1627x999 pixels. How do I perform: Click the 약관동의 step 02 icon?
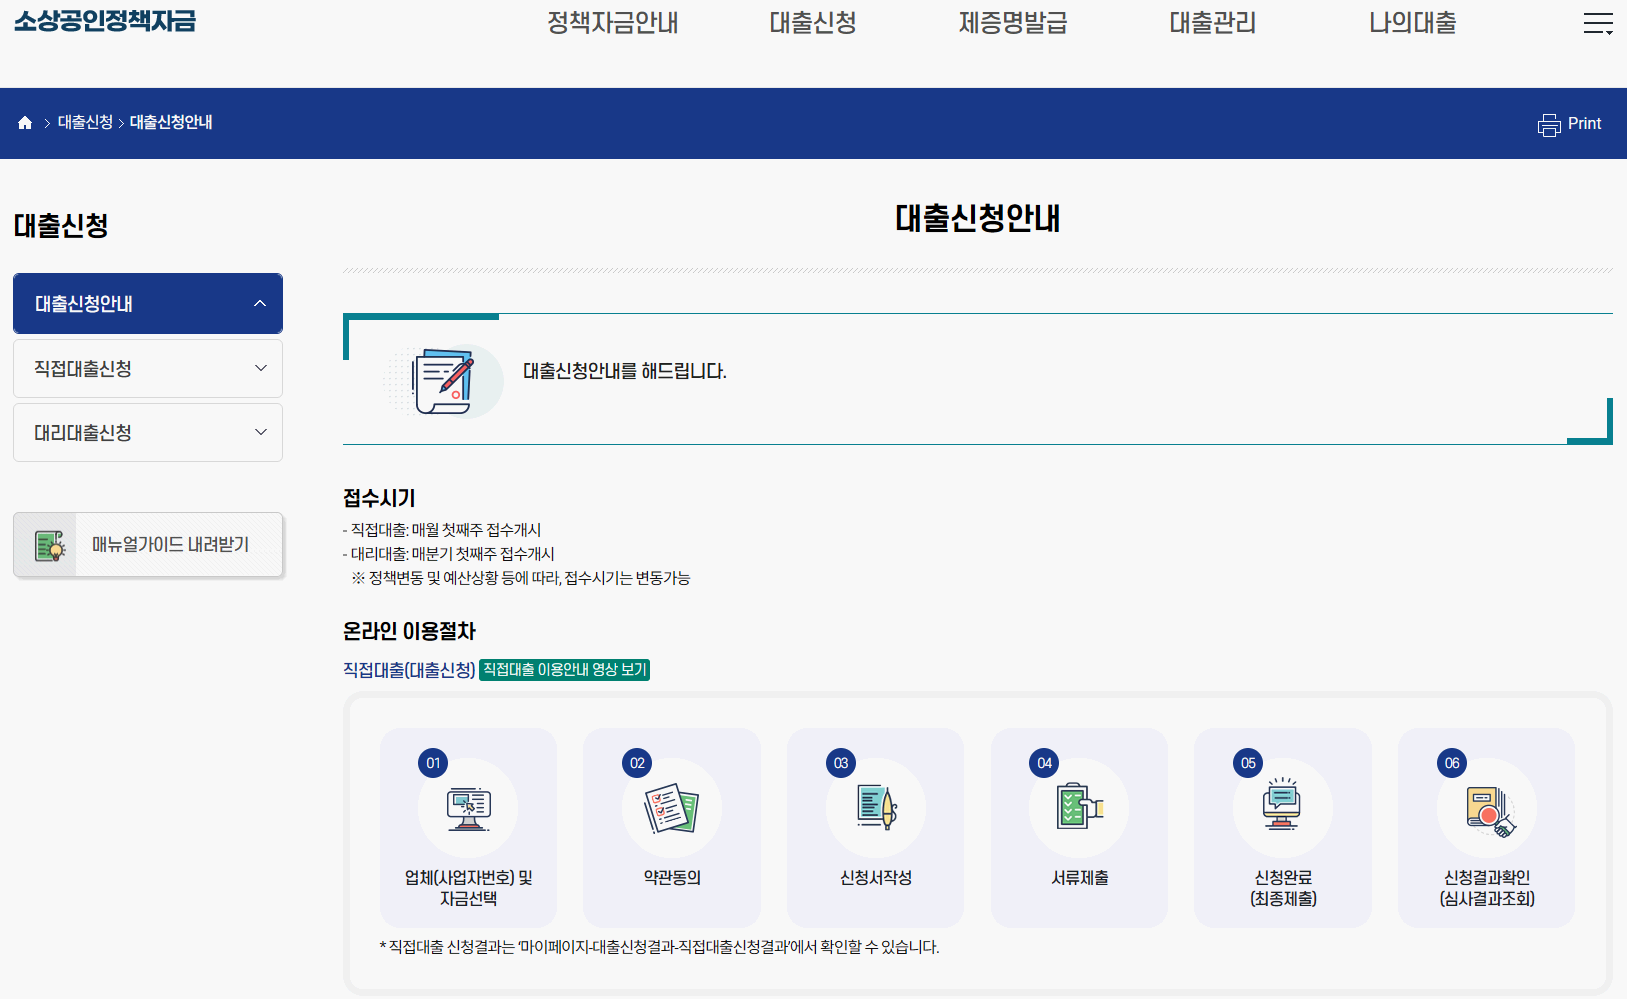tap(671, 808)
